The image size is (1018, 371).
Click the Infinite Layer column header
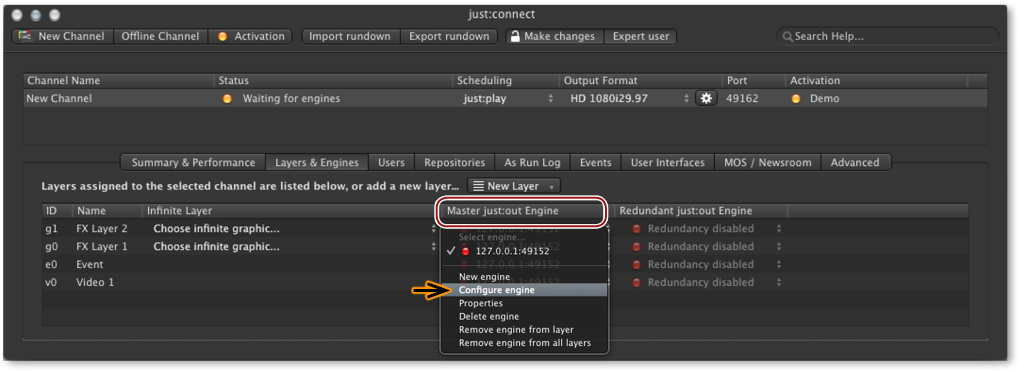(x=289, y=211)
